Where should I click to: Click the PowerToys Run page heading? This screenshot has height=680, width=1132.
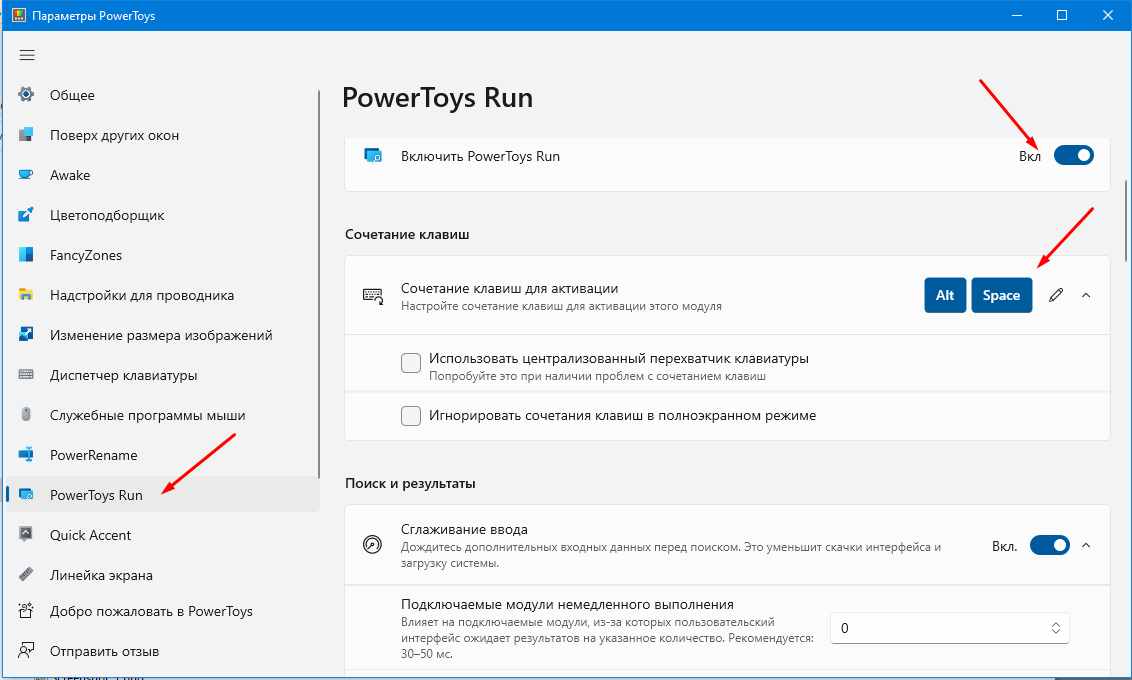(x=437, y=97)
